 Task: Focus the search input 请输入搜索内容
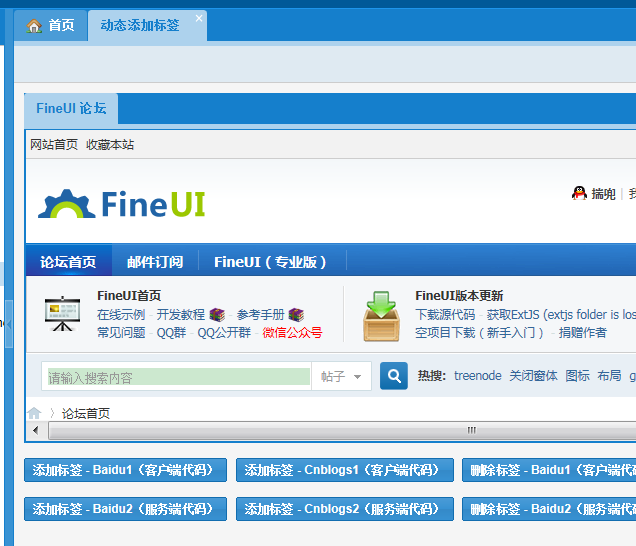pyautogui.click(x=176, y=376)
